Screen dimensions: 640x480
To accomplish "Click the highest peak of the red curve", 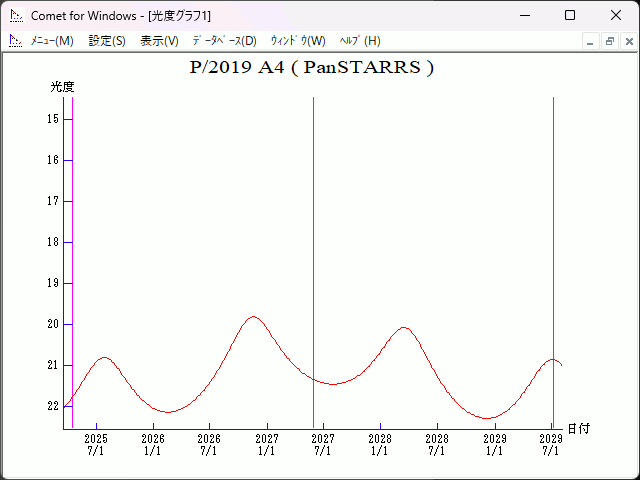I will (253, 317).
